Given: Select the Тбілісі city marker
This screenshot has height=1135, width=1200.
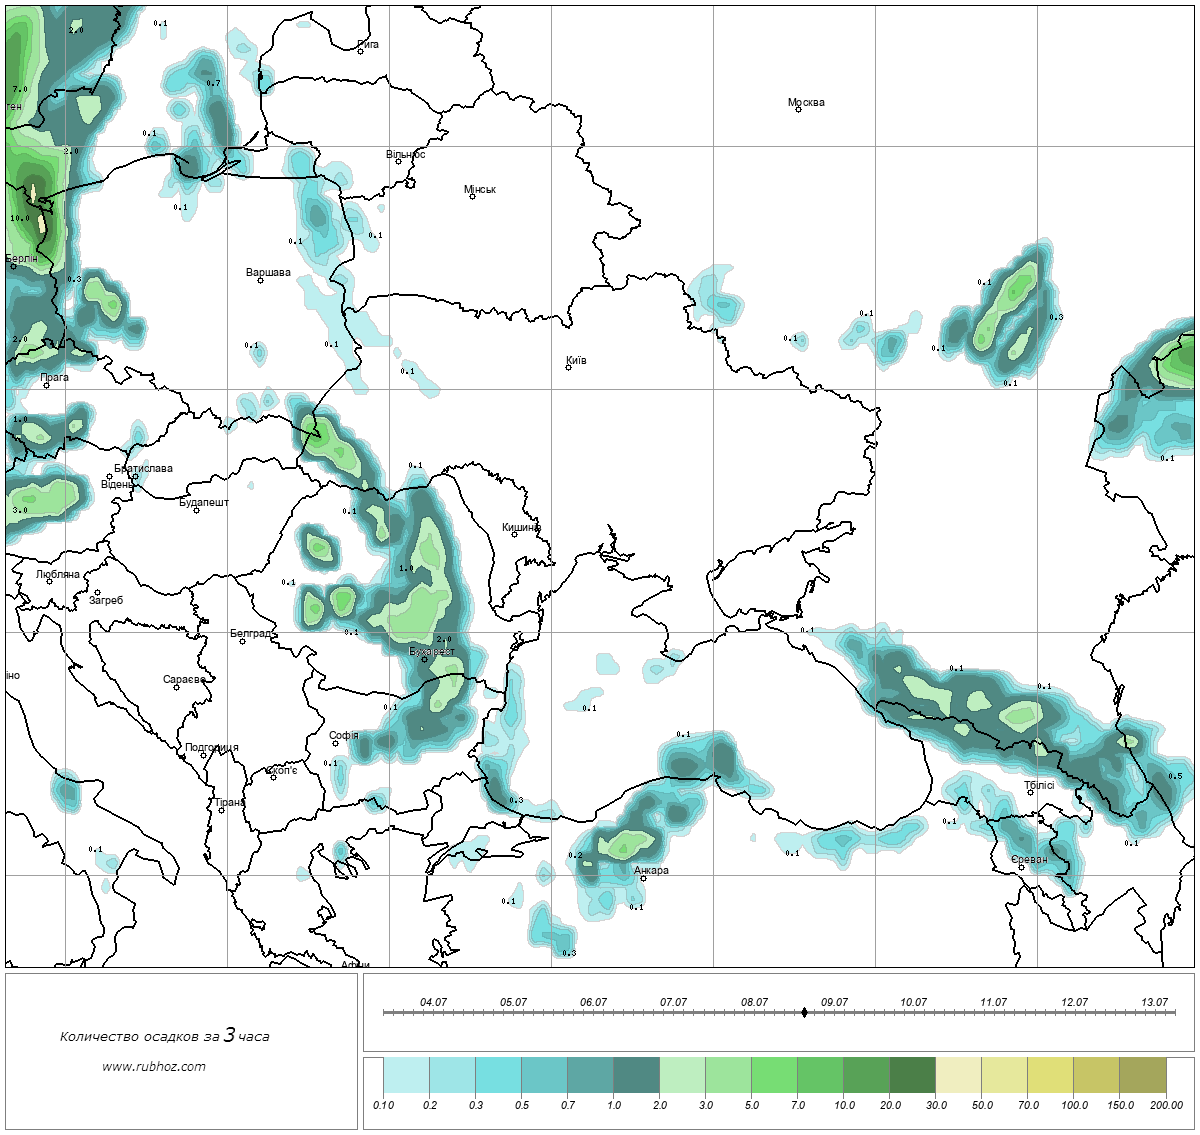Looking at the screenshot, I should pyautogui.click(x=1030, y=793).
